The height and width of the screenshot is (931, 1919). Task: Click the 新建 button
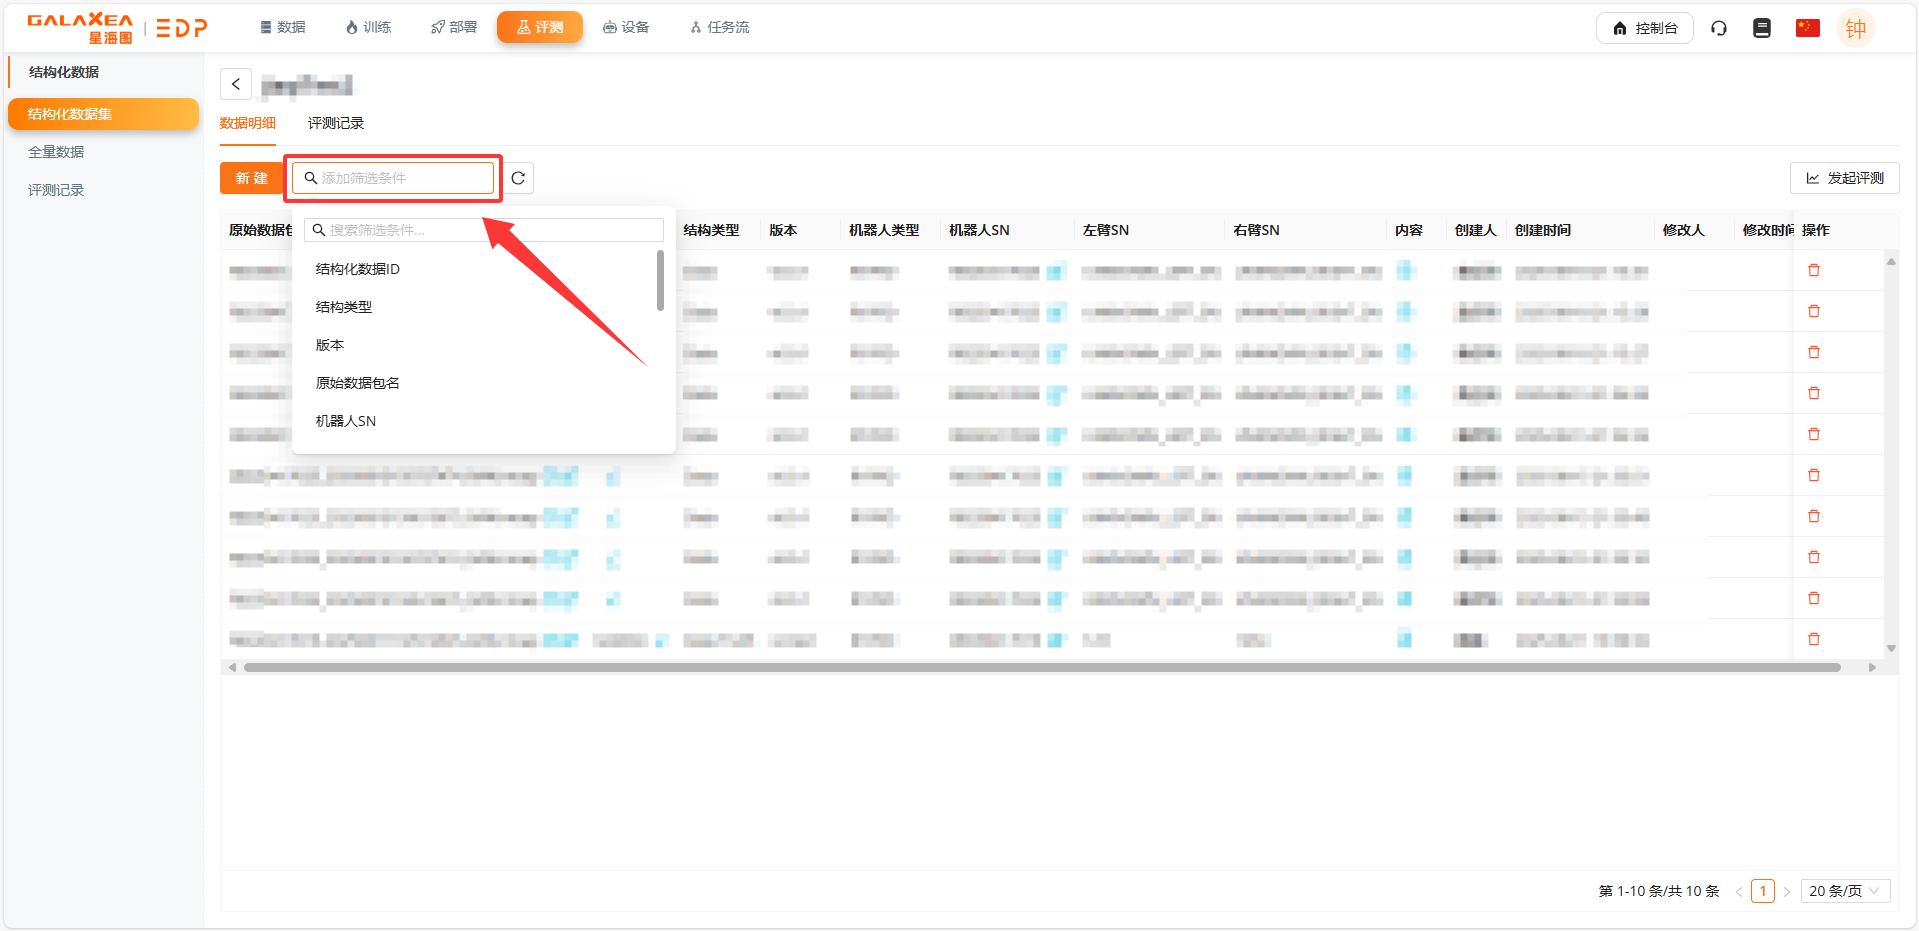coord(251,178)
